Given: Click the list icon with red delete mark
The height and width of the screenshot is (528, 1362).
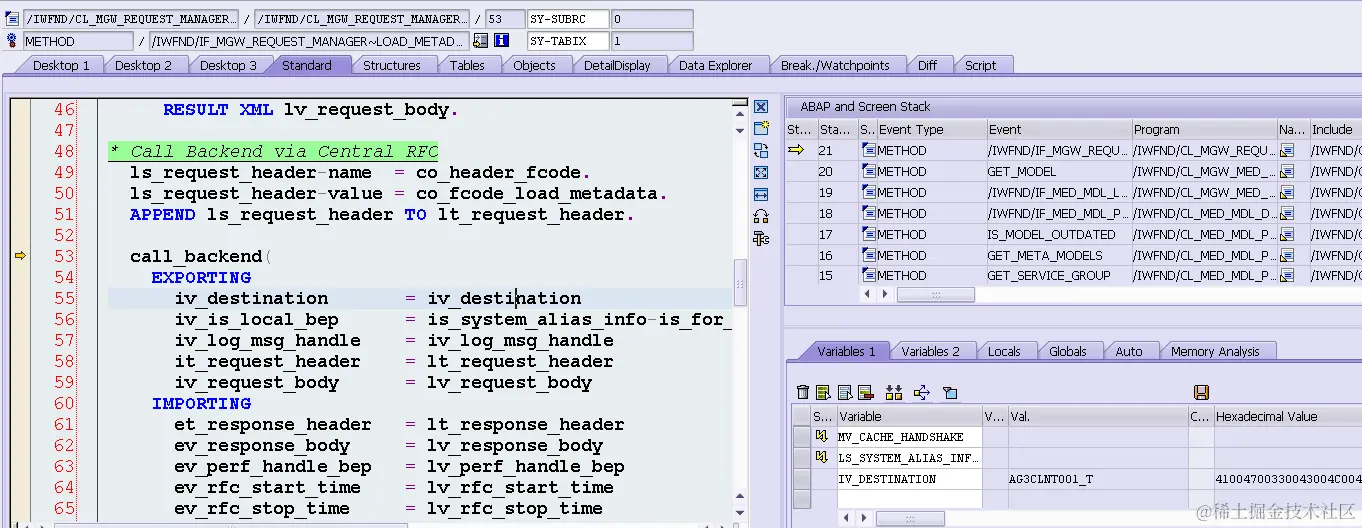Looking at the screenshot, I should point(866,393).
